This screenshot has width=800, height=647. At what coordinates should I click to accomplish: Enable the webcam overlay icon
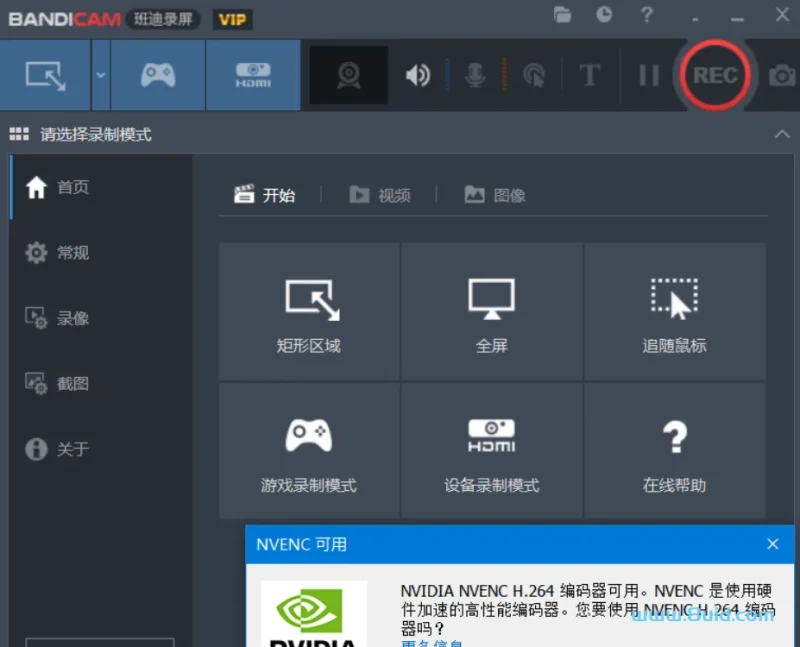[348, 75]
